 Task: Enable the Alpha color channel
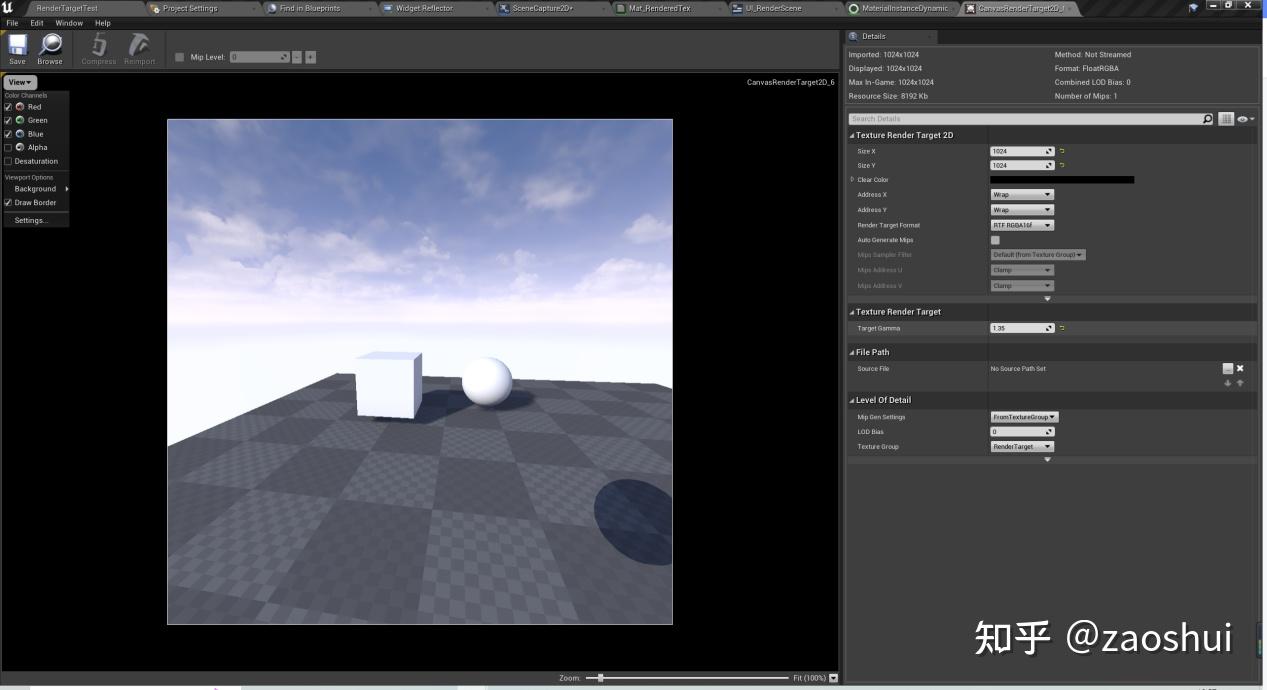tap(9, 147)
